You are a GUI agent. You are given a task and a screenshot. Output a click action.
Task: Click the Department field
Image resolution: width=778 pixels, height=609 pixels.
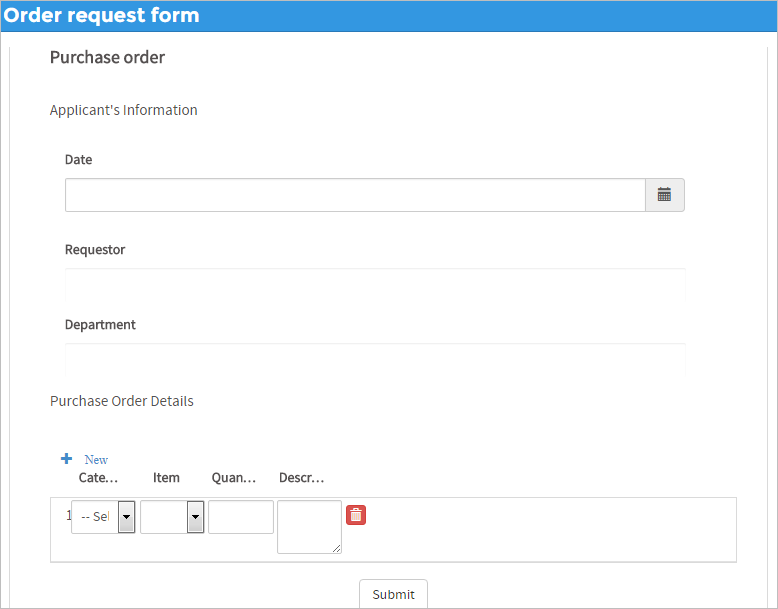click(375, 359)
